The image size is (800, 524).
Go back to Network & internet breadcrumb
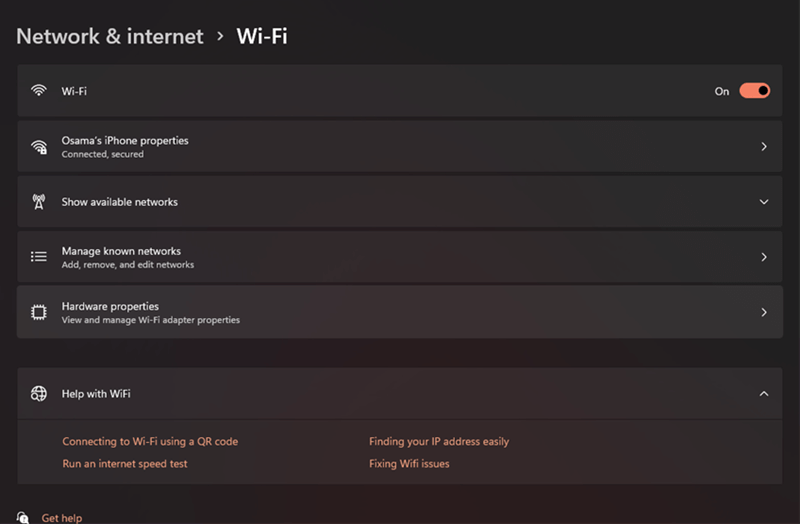110,37
